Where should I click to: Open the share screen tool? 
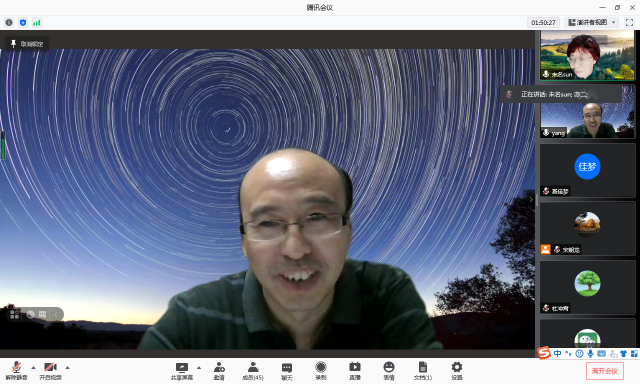[x=182, y=371]
